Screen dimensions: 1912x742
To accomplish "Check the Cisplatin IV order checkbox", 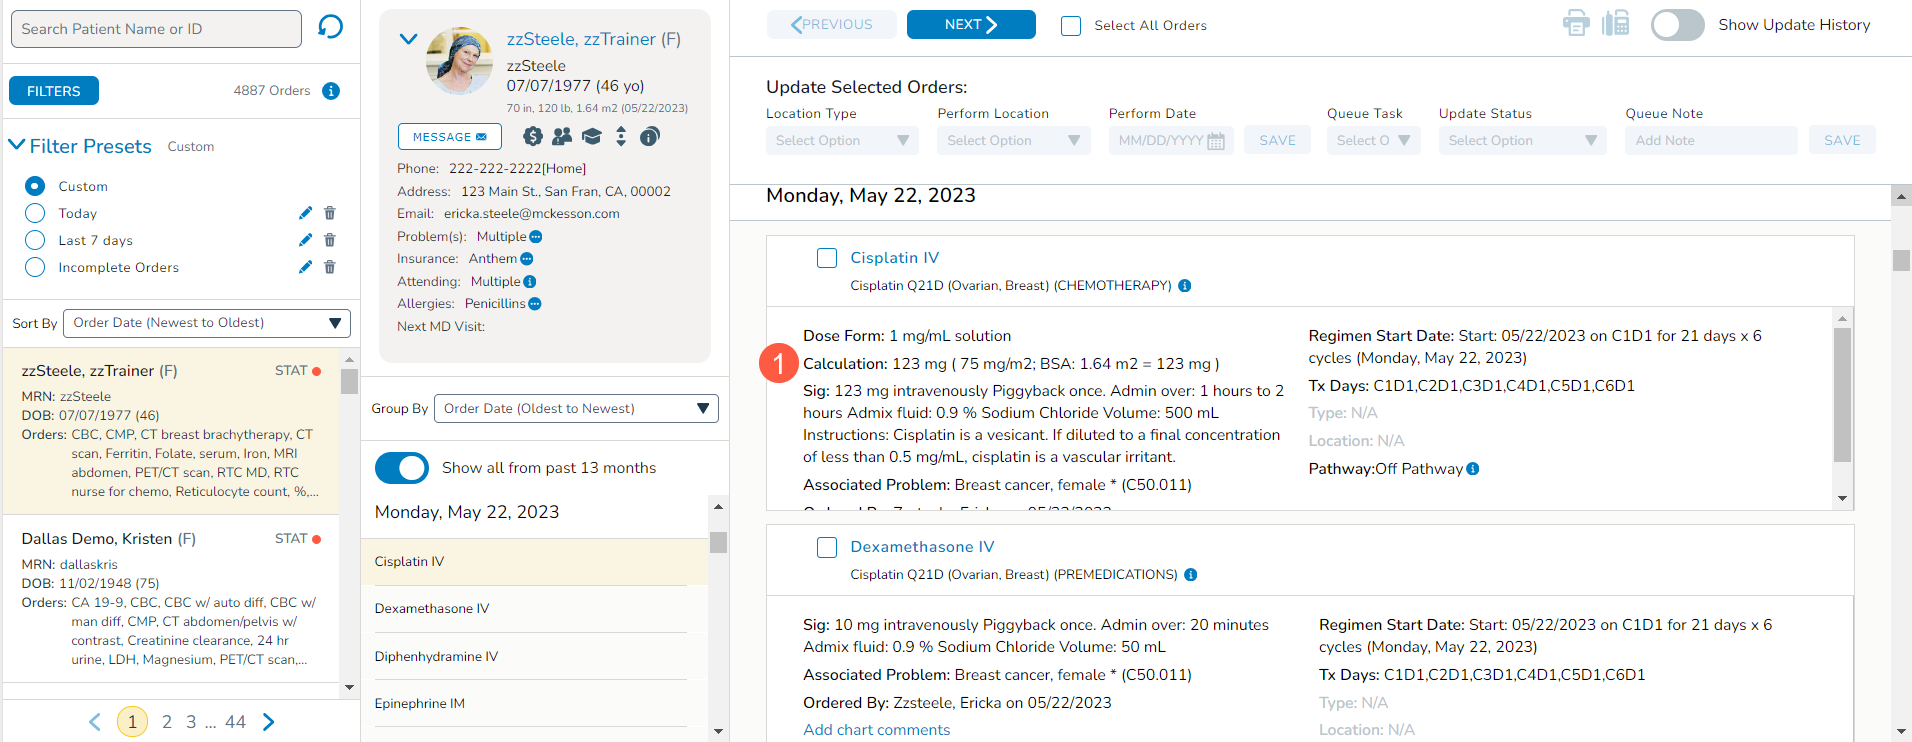I will point(827,258).
